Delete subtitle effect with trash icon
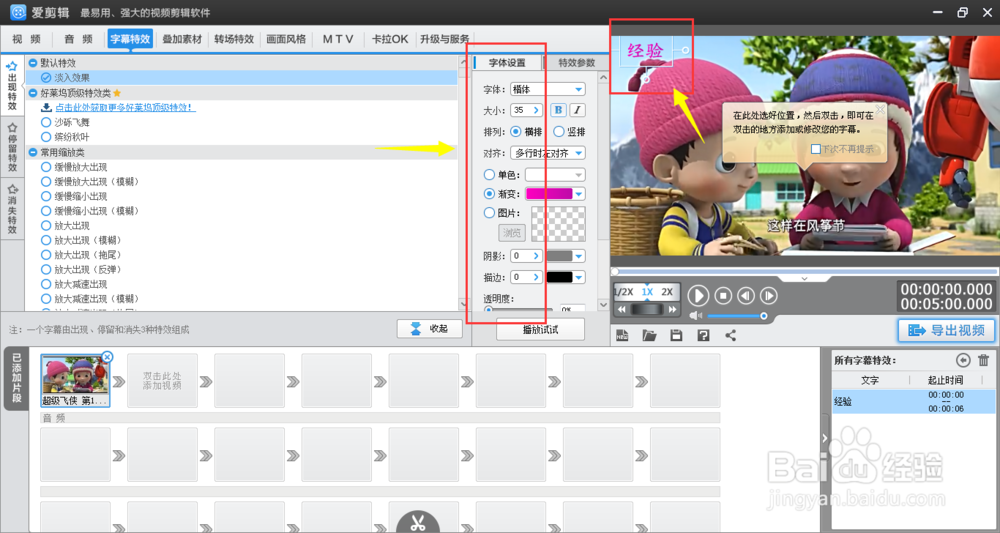 click(x=983, y=360)
